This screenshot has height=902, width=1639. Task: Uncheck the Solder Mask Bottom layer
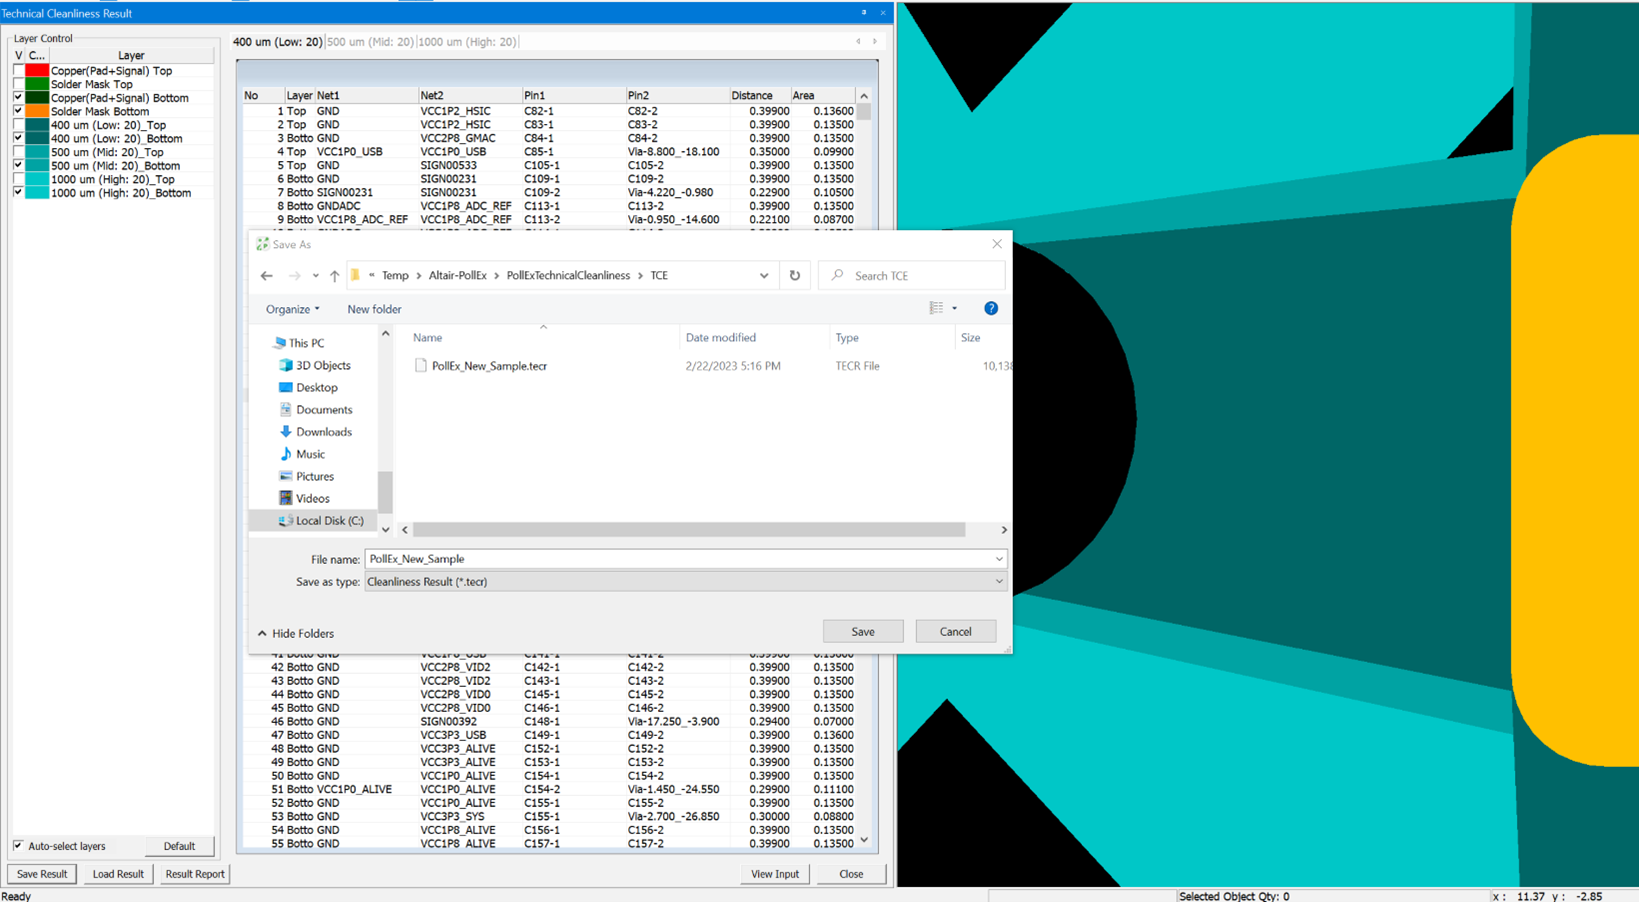pyautogui.click(x=18, y=111)
